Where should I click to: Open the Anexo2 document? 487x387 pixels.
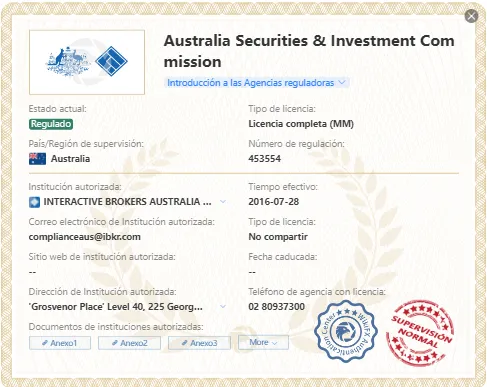(129, 343)
